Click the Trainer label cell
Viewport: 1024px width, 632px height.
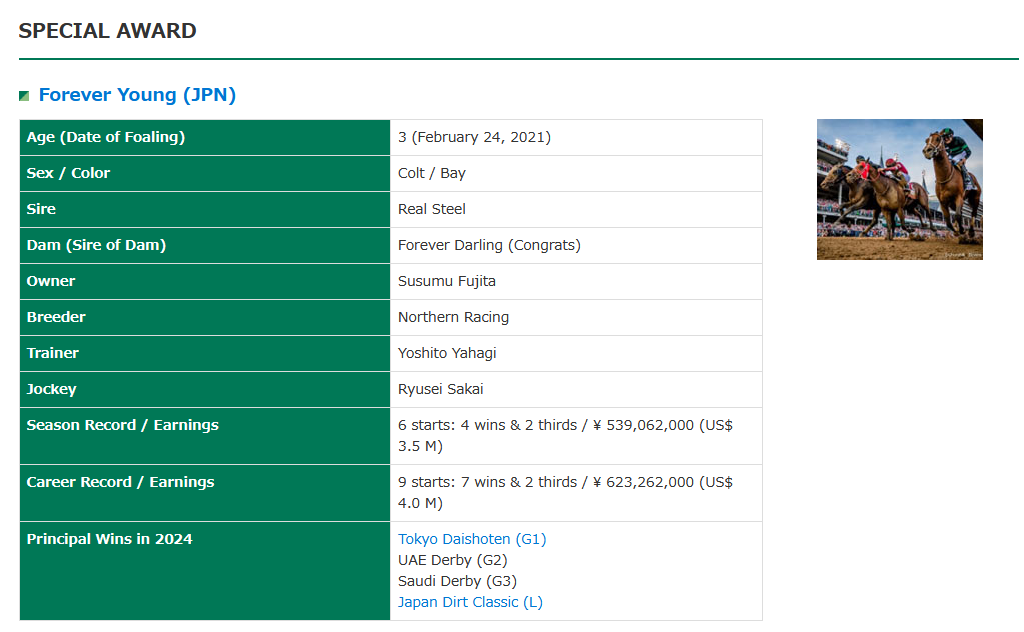click(x=205, y=353)
